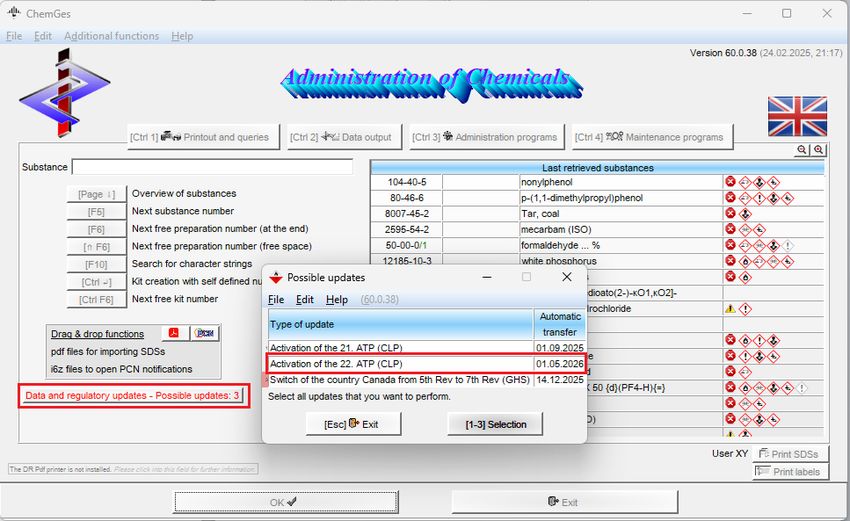The width and height of the screenshot is (850, 521).
Task: Click the F10 Search for character strings button
Action: [96, 264]
